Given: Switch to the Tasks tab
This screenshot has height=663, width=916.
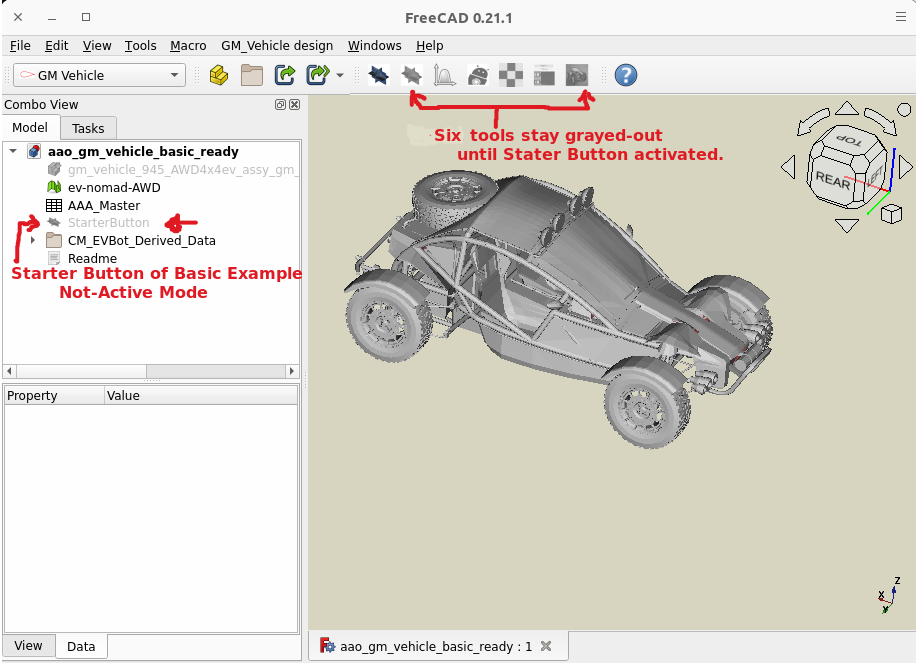Looking at the screenshot, I should 88,128.
